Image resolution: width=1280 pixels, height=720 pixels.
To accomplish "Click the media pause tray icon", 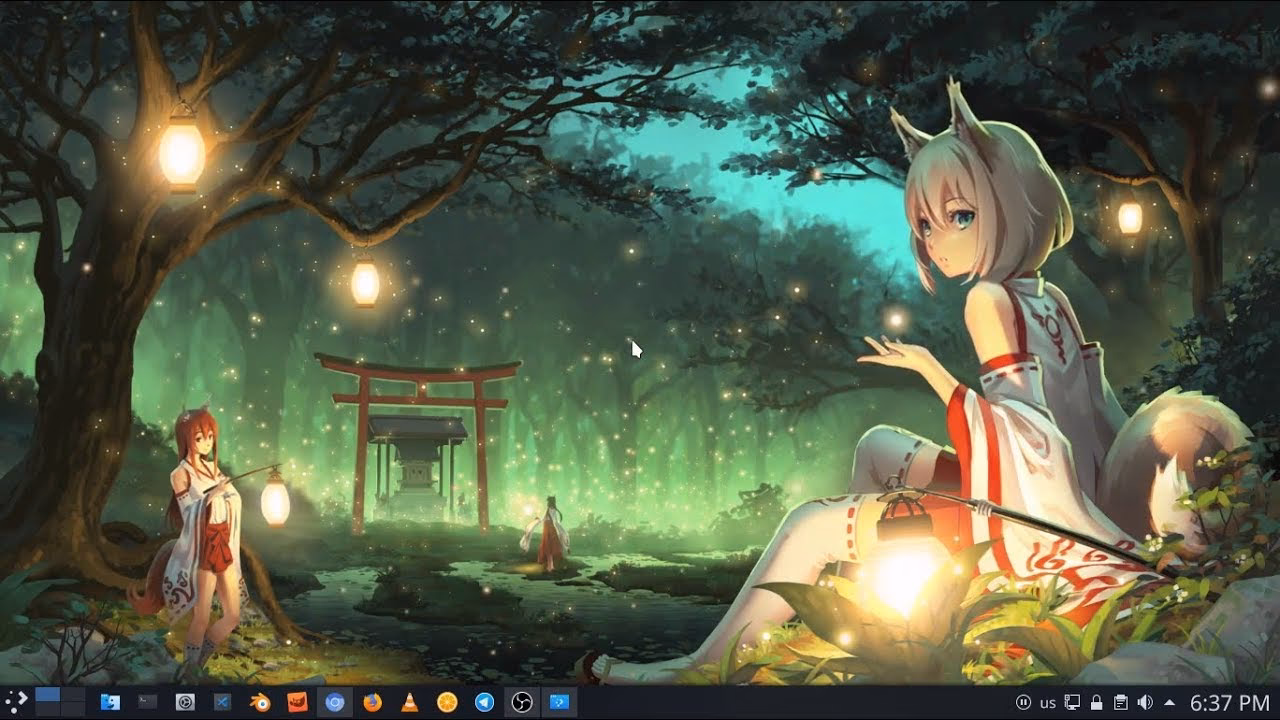I will [1023, 702].
